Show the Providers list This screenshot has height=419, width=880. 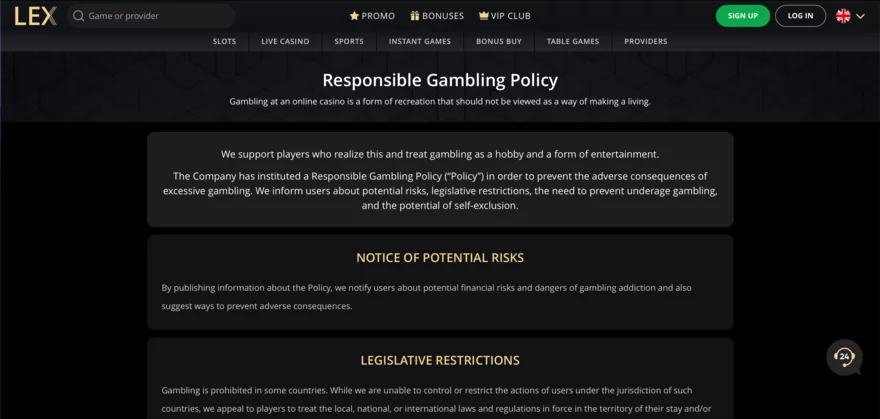pyautogui.click(x=646, y=41)
